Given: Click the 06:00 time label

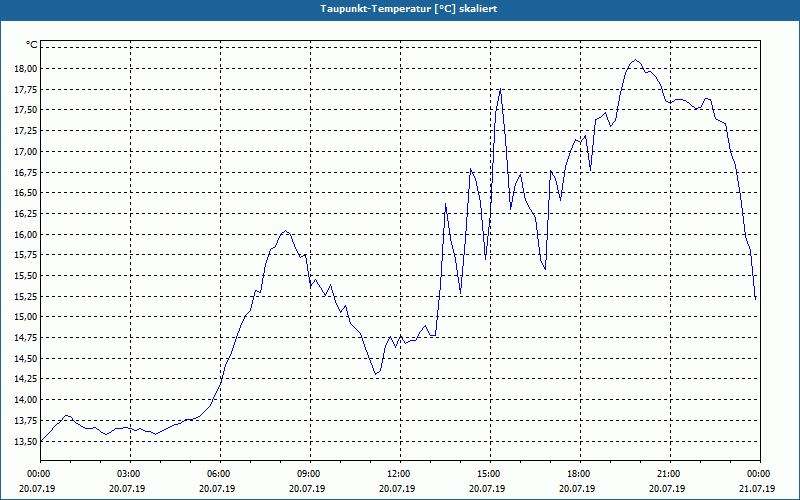Looking at the screenshot, I should [220, 474].
